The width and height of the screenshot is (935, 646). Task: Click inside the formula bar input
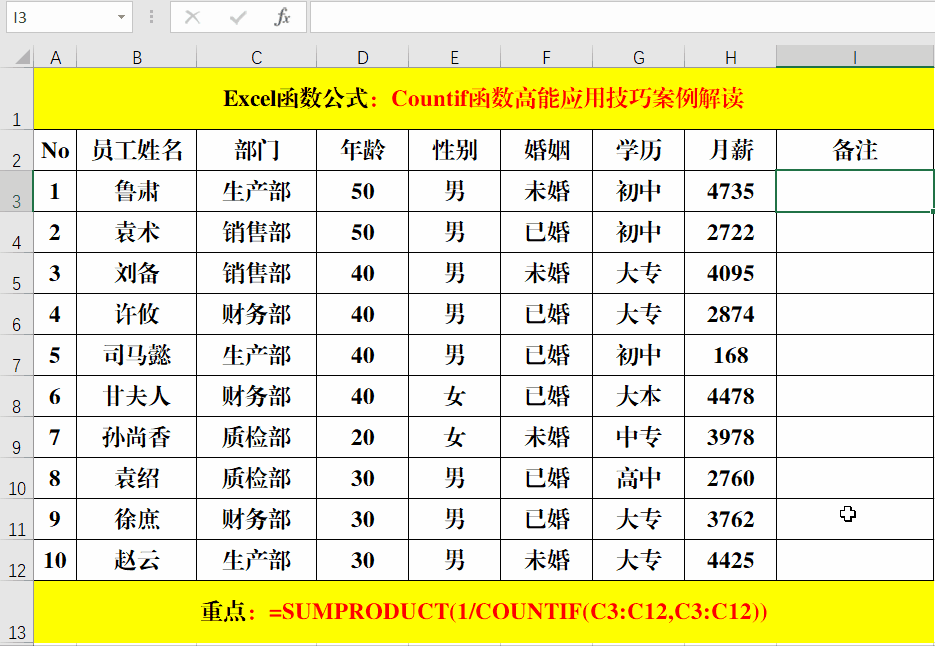click(x=622, y=17)
